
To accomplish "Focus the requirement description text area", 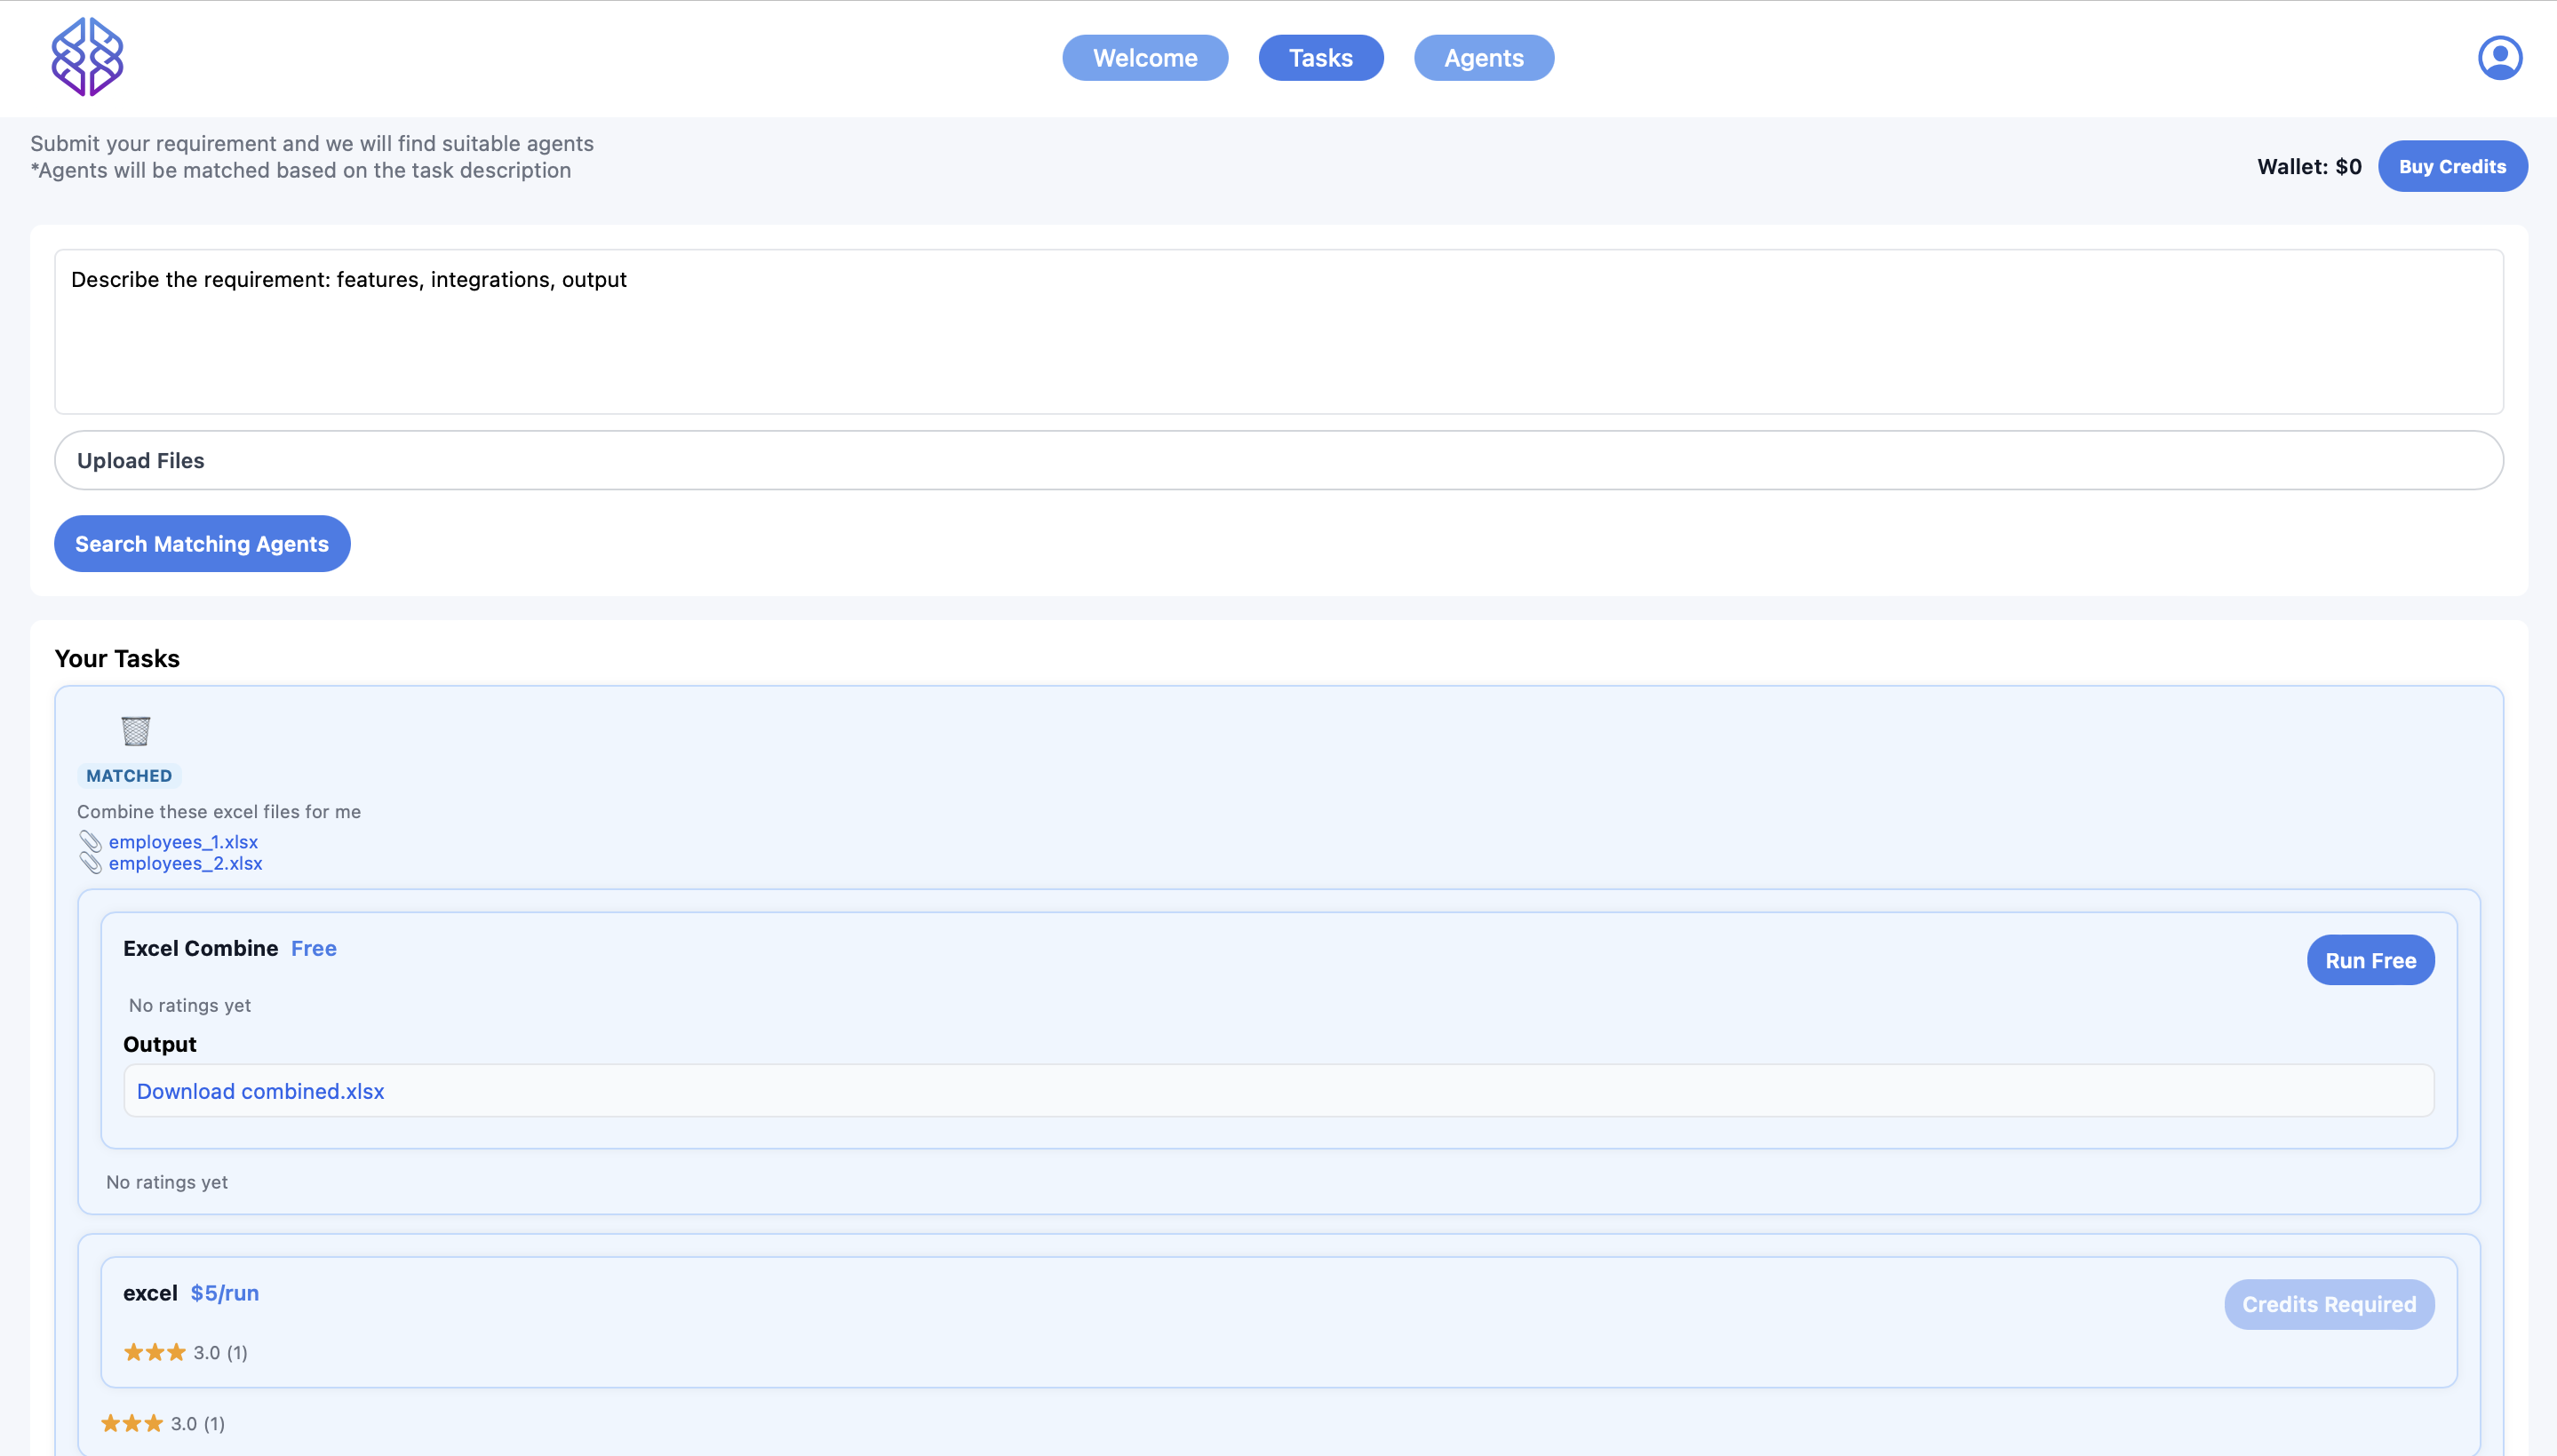I will pyautogui.click(x=1278, y=332).
